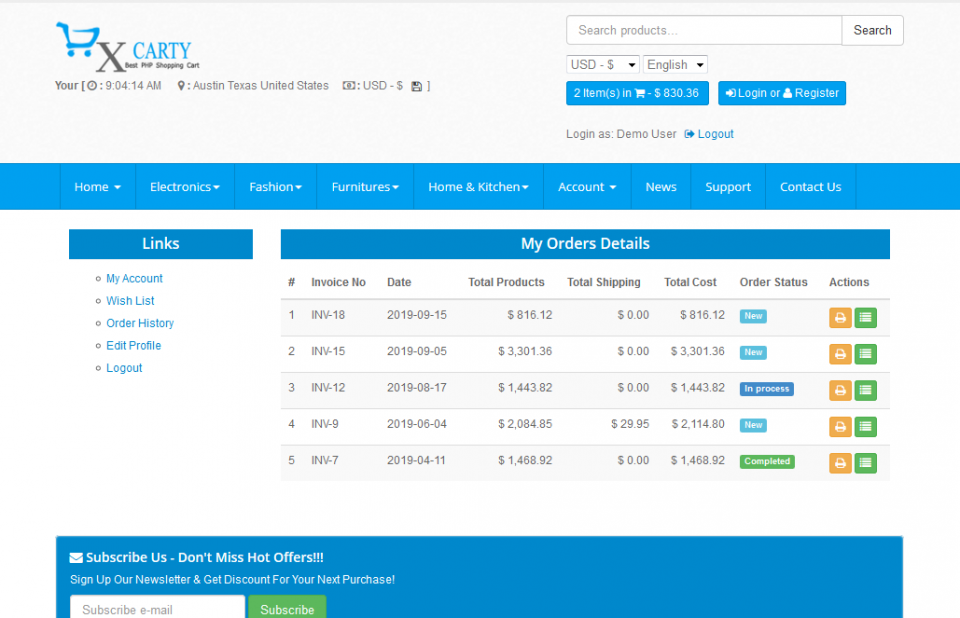
Task: Open Order History sidebar link
Action: (x=140, y=323)
